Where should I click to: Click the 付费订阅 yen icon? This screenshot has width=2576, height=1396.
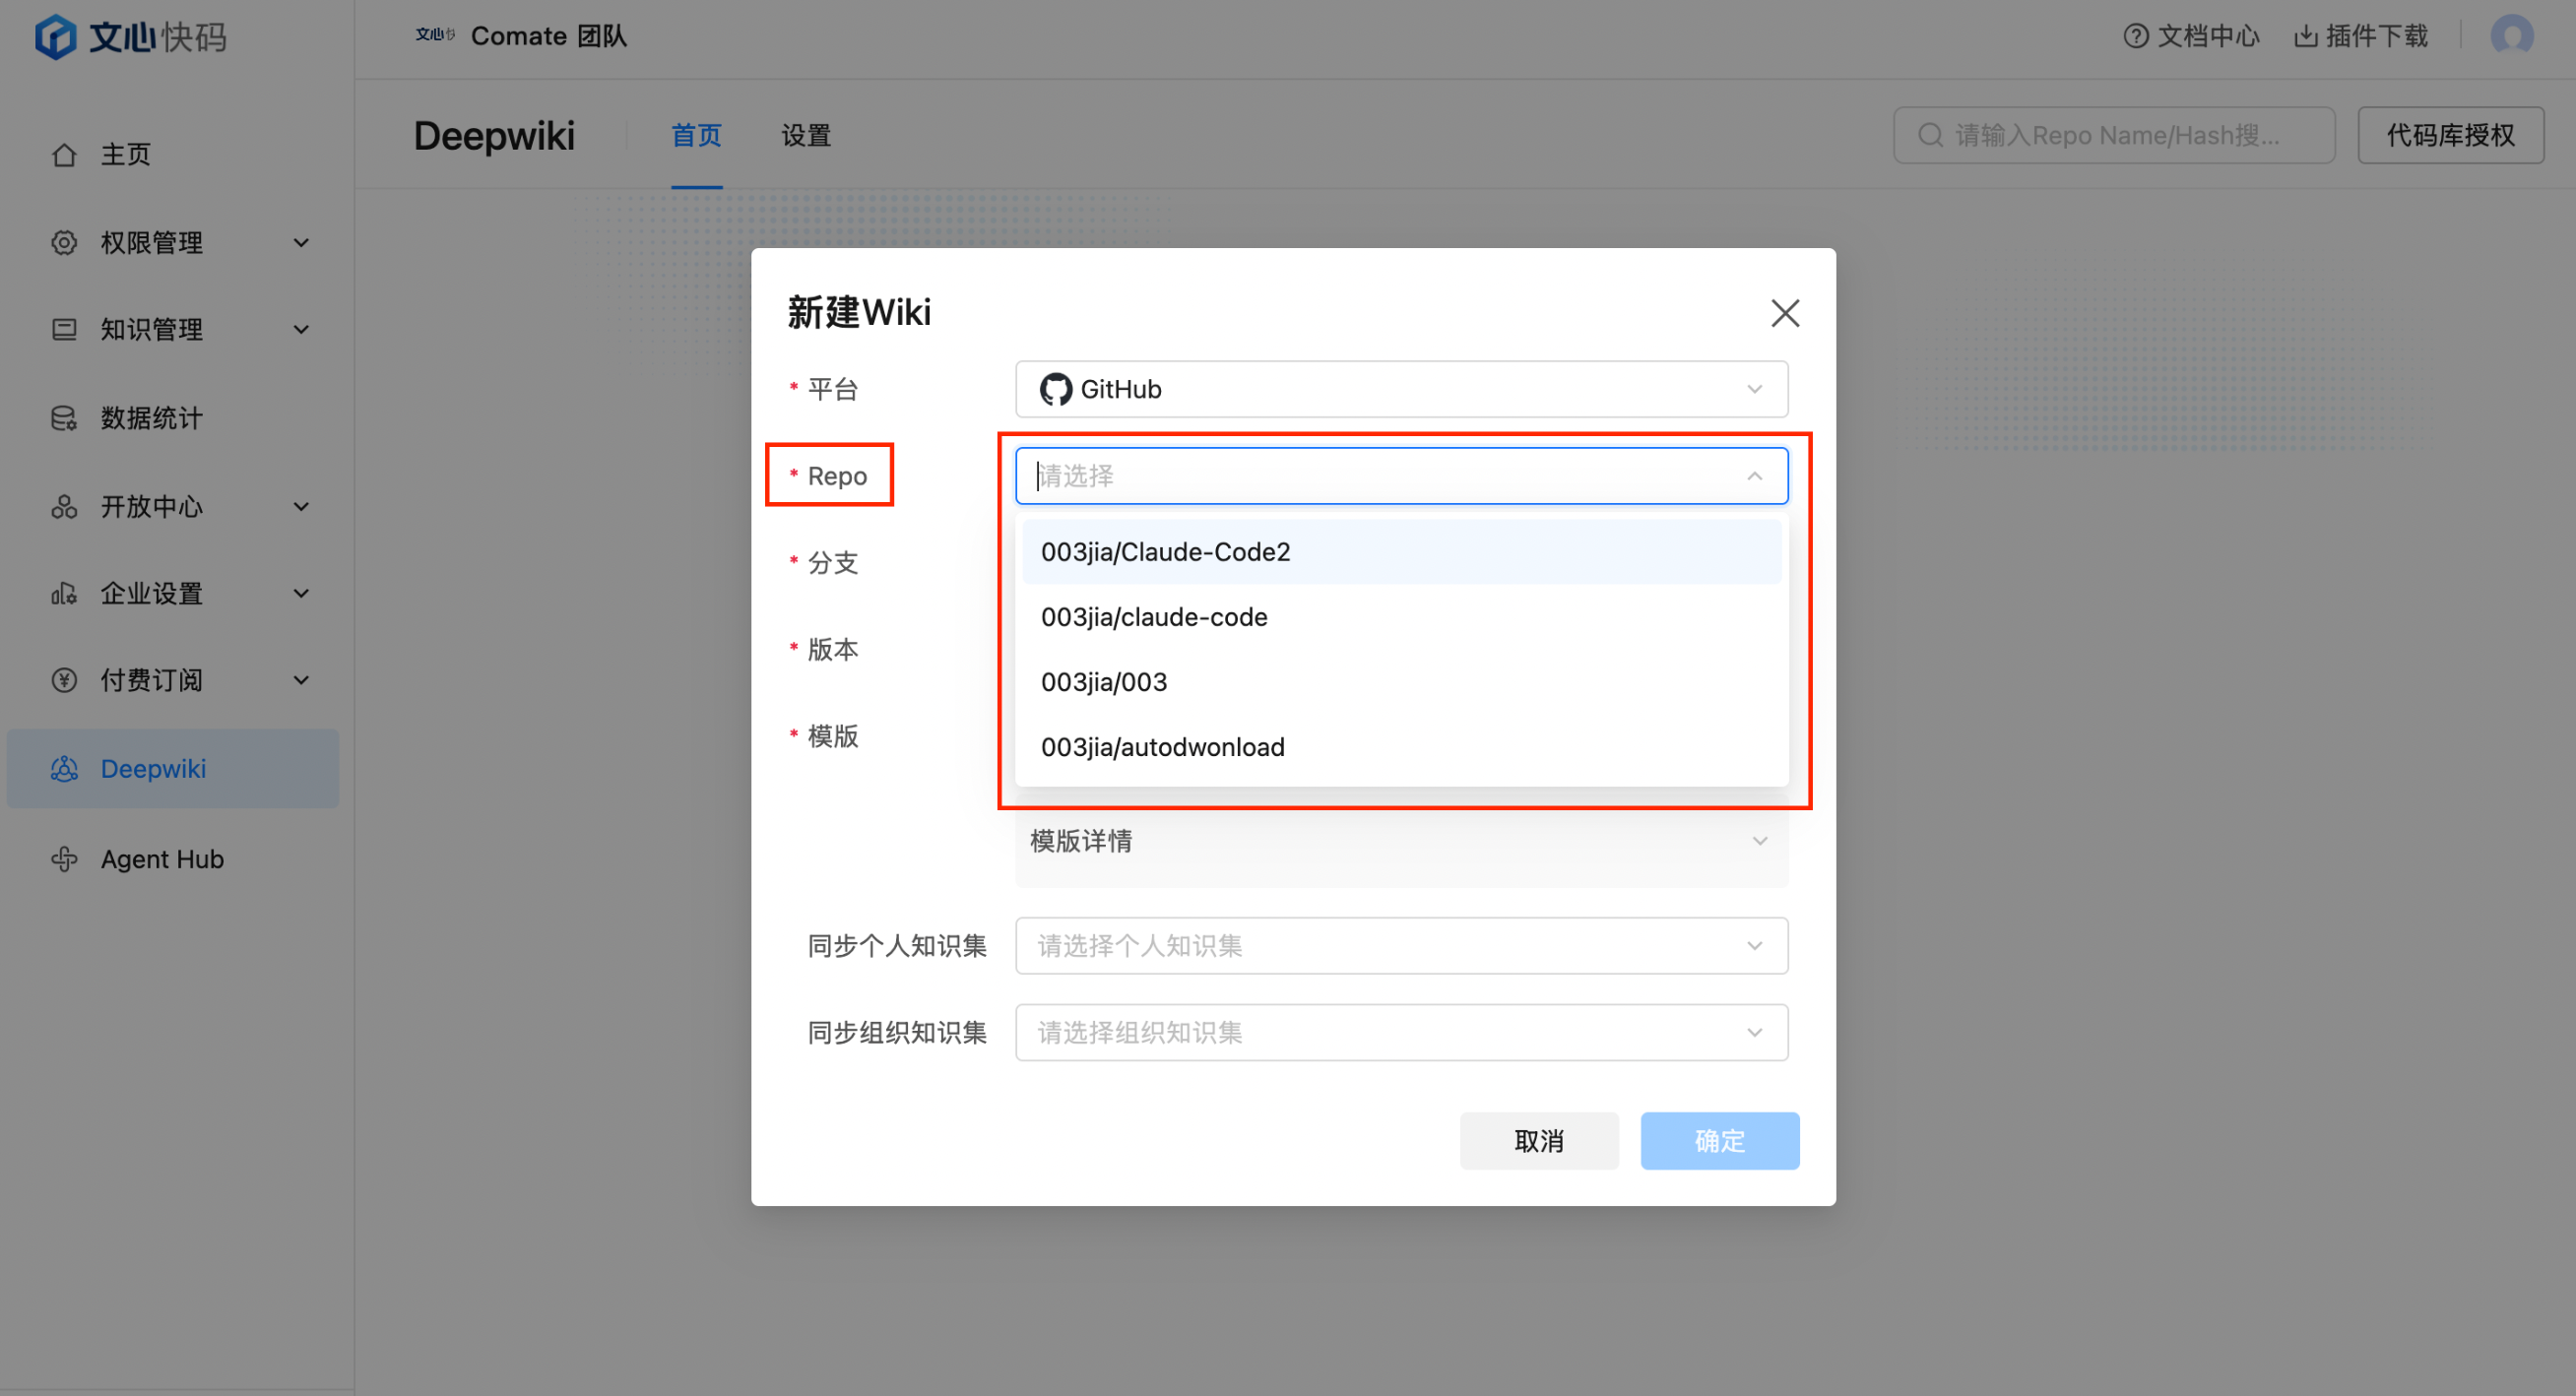[x=64, y=681]
